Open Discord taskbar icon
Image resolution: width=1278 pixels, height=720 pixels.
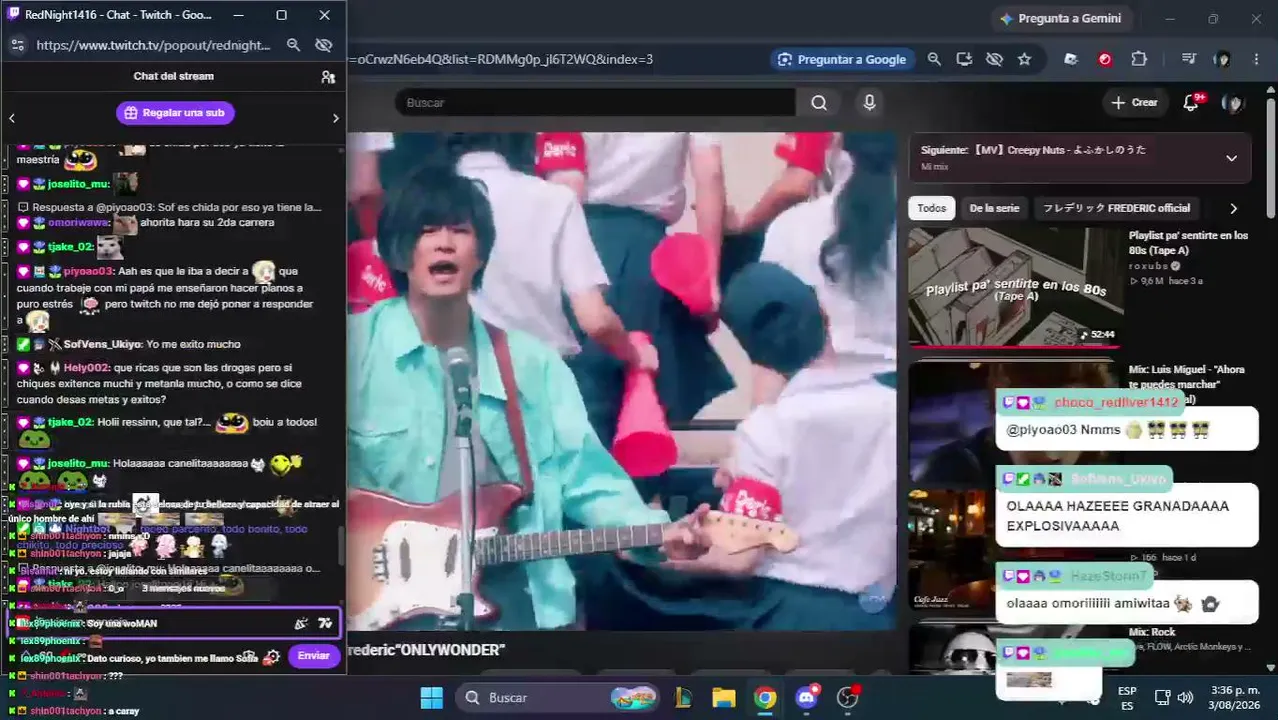pos(807,697)
